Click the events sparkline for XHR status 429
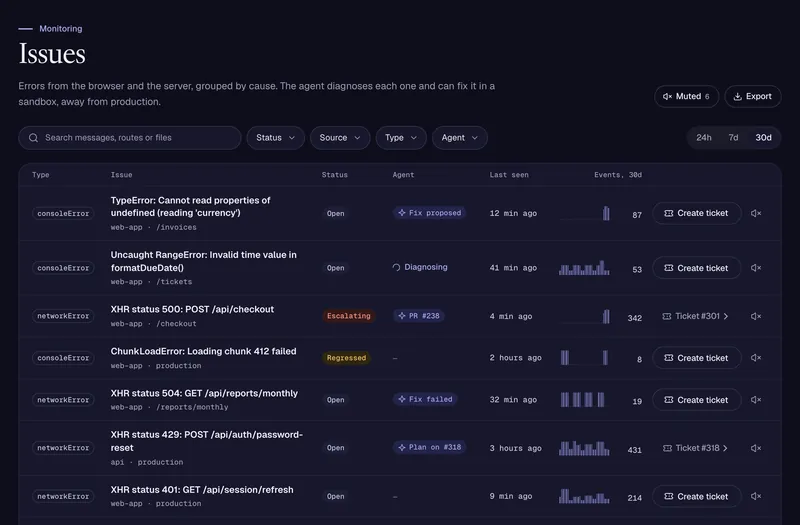The image size is (800, 525). pyautogui.click(x=584, y=448)
